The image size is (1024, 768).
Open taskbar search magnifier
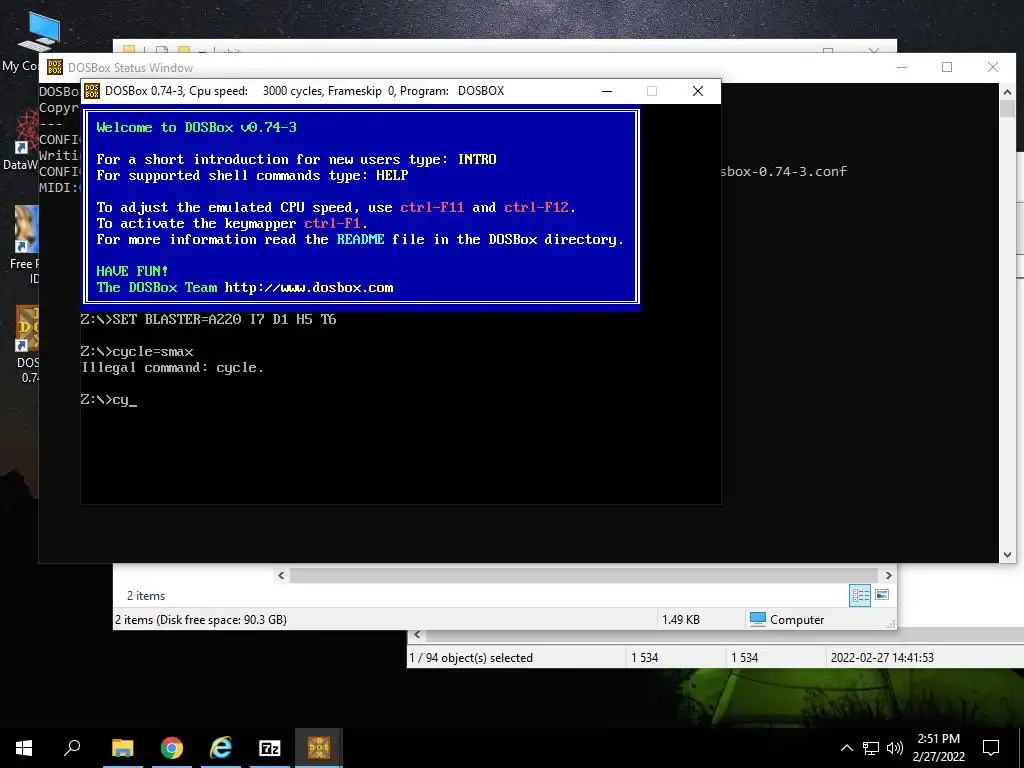[72, 748]
